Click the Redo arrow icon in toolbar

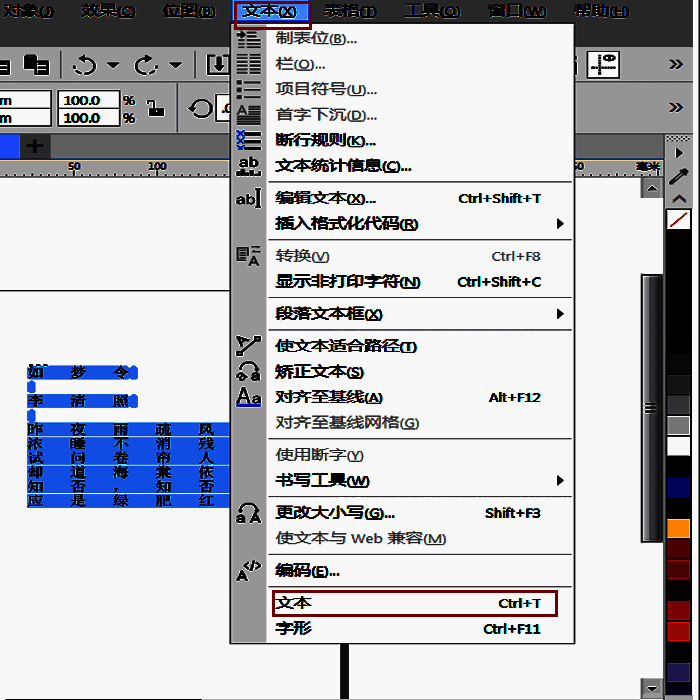coord(146,66)
